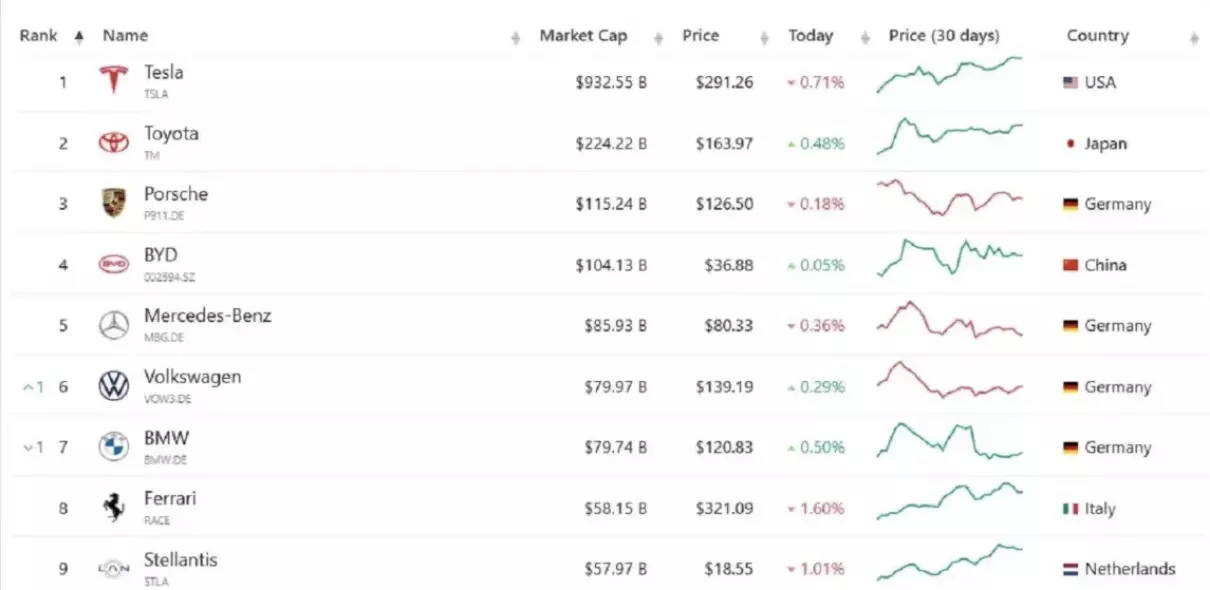Click Tesla's 30-day price sparkline chart
Viewport: 1210px width, 590px height.
(x=950, y=75)
